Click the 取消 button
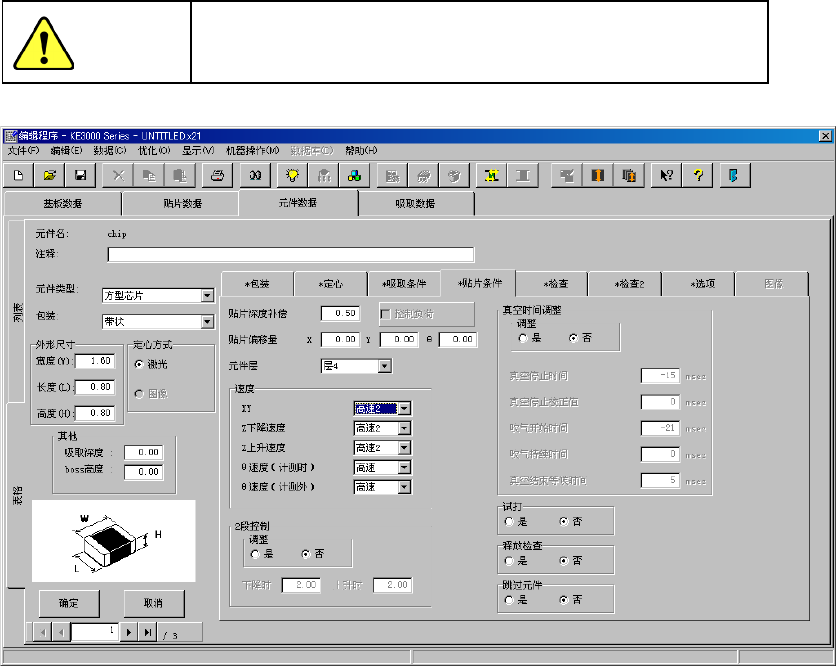 click(x=153, y=604)
